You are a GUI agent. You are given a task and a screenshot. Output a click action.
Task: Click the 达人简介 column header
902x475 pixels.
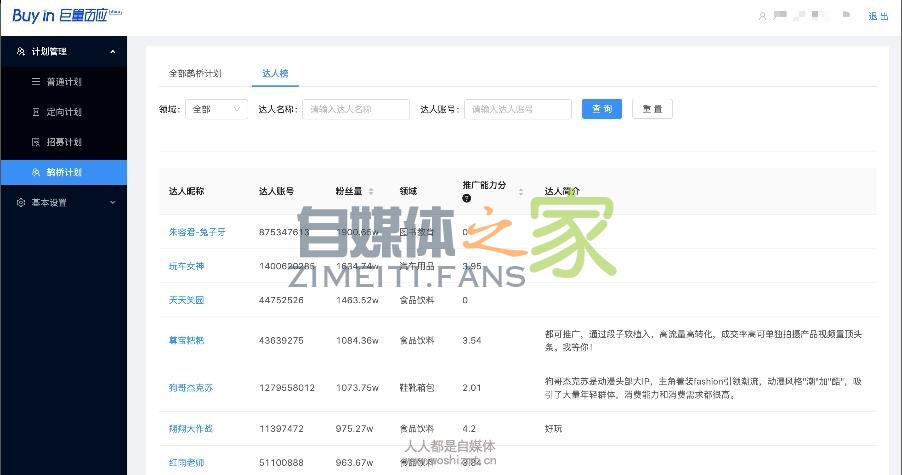pos(563,191)
